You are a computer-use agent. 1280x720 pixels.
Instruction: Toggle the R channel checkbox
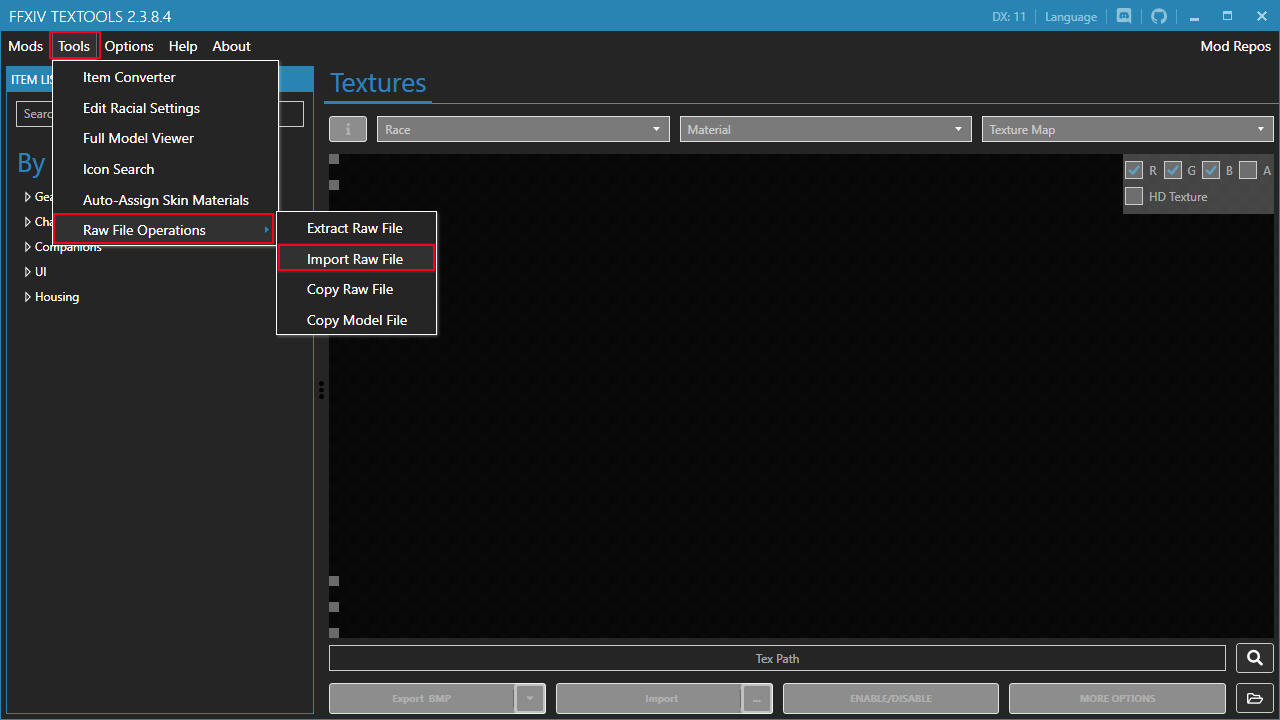(1134, 170)
